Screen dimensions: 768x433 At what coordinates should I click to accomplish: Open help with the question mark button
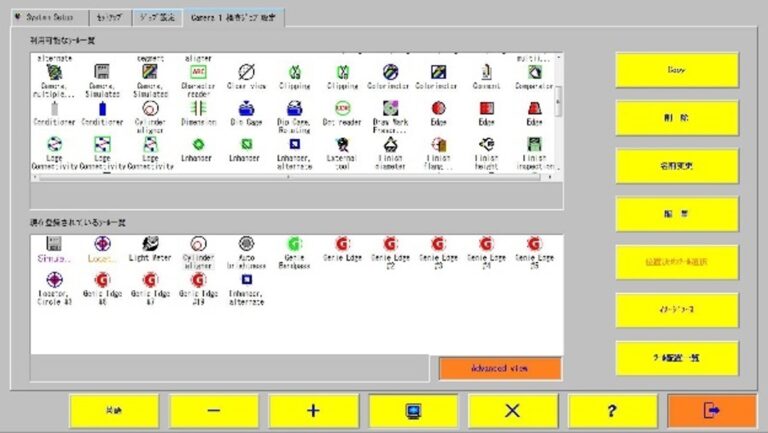(612, 410)
